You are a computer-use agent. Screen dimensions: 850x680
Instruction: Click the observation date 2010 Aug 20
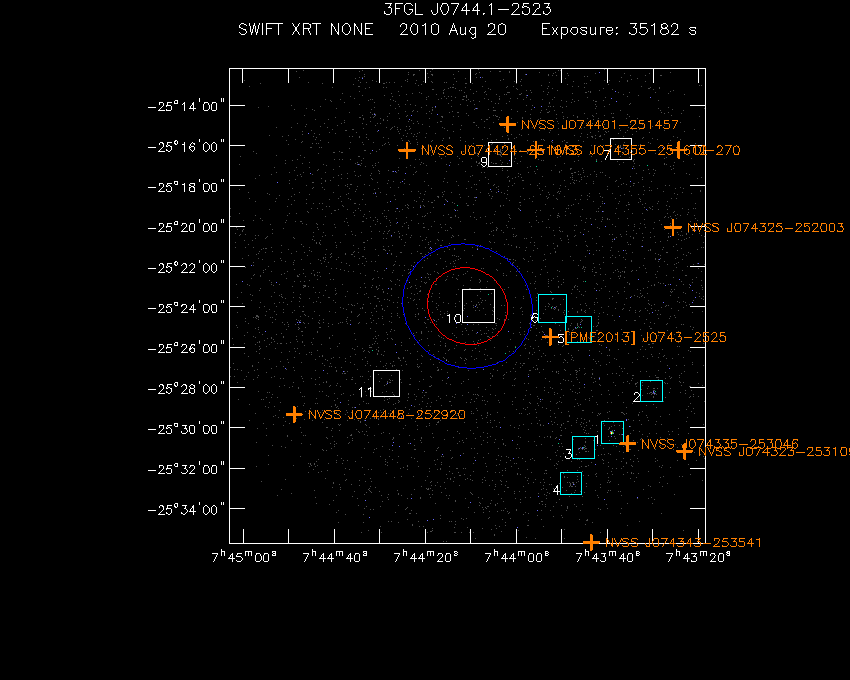click(453, 30)
